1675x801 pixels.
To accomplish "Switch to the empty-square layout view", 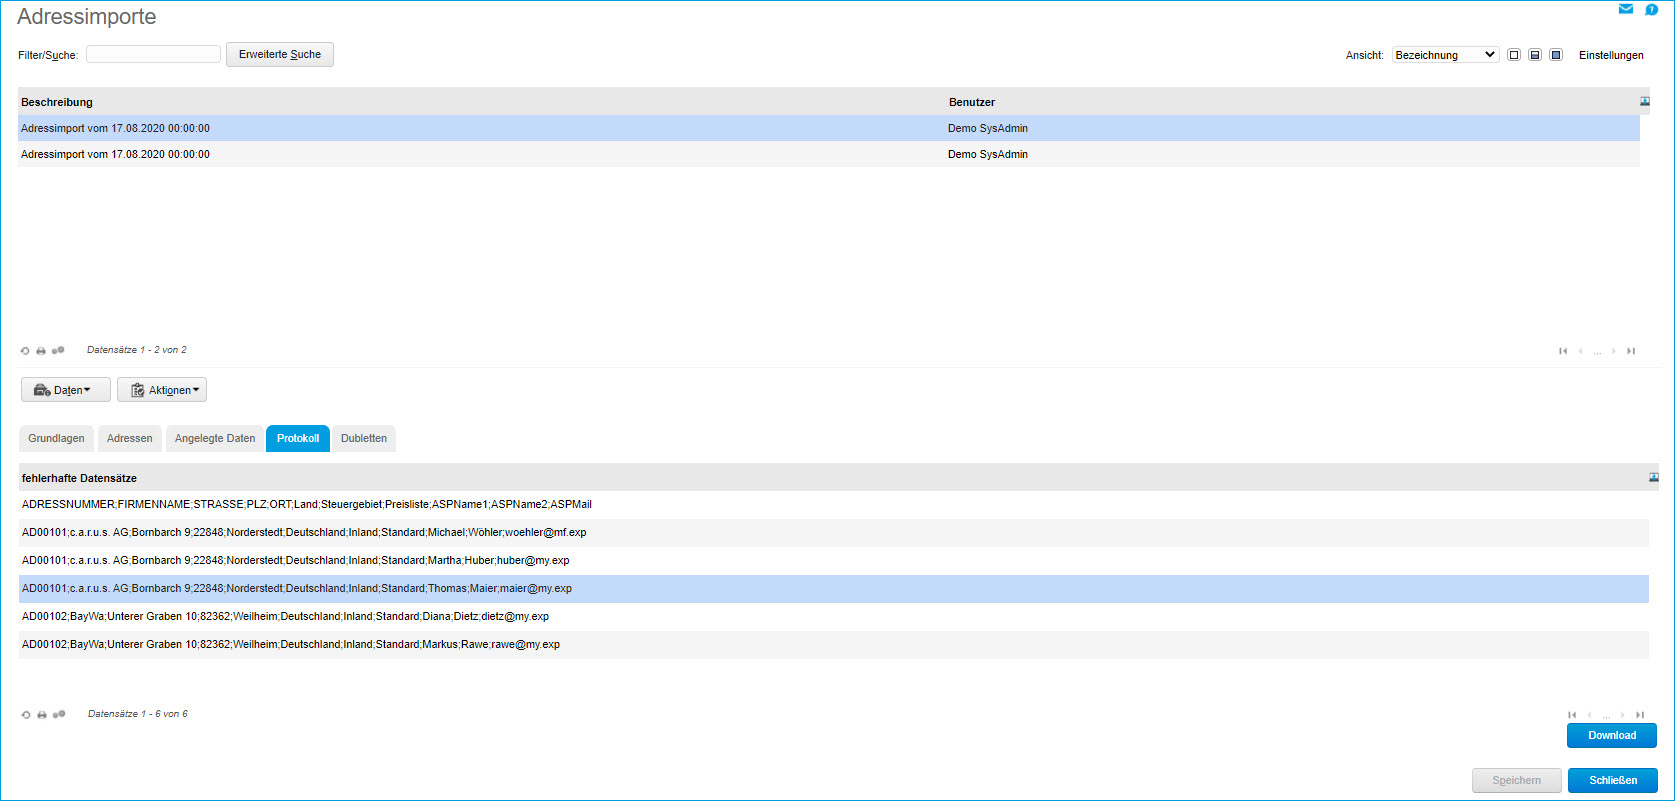I will [1514, 55].
